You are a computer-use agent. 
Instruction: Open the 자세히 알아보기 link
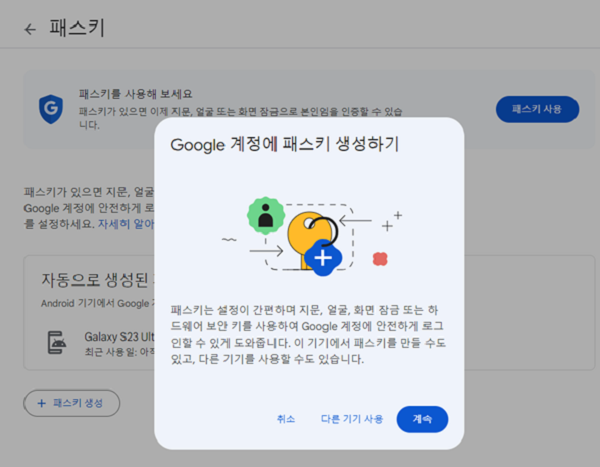[126, 224]
